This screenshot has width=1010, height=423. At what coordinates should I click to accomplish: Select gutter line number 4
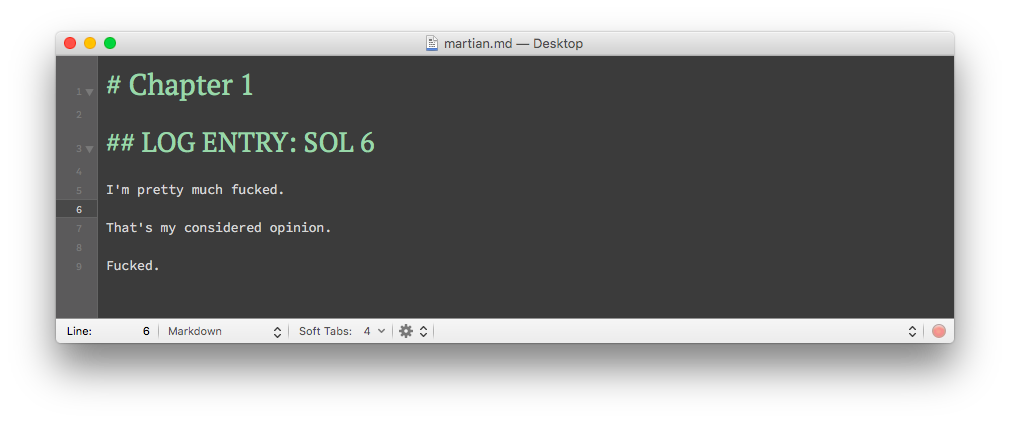(79, 171)
